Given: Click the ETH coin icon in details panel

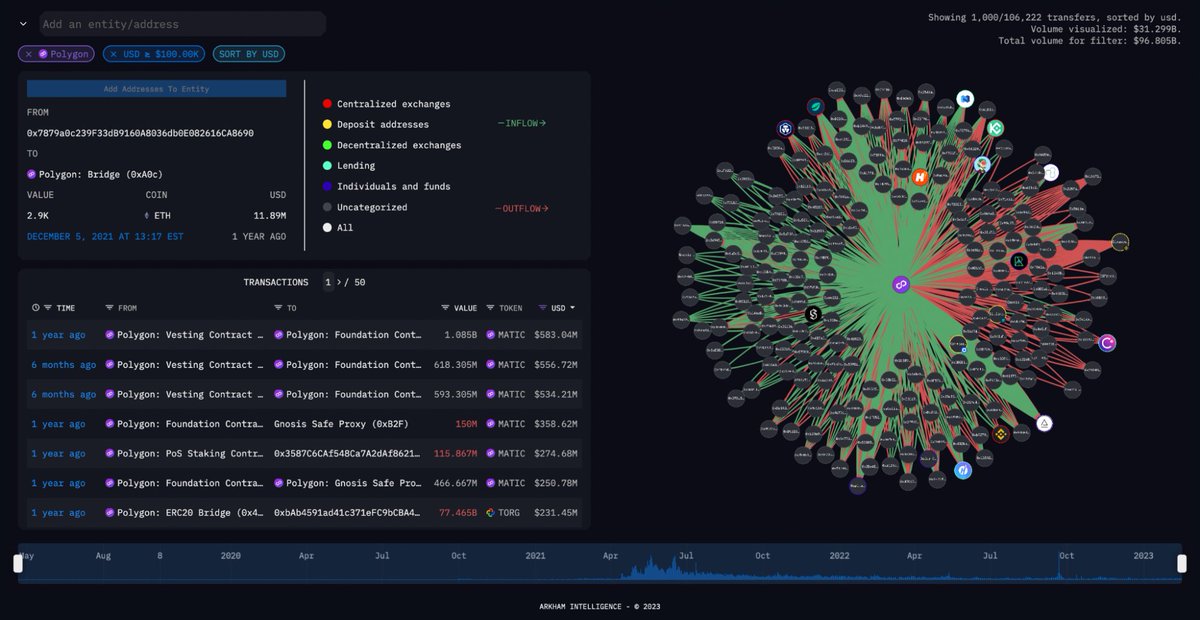Looking at the screenshot, I should (x=149, y=215).
